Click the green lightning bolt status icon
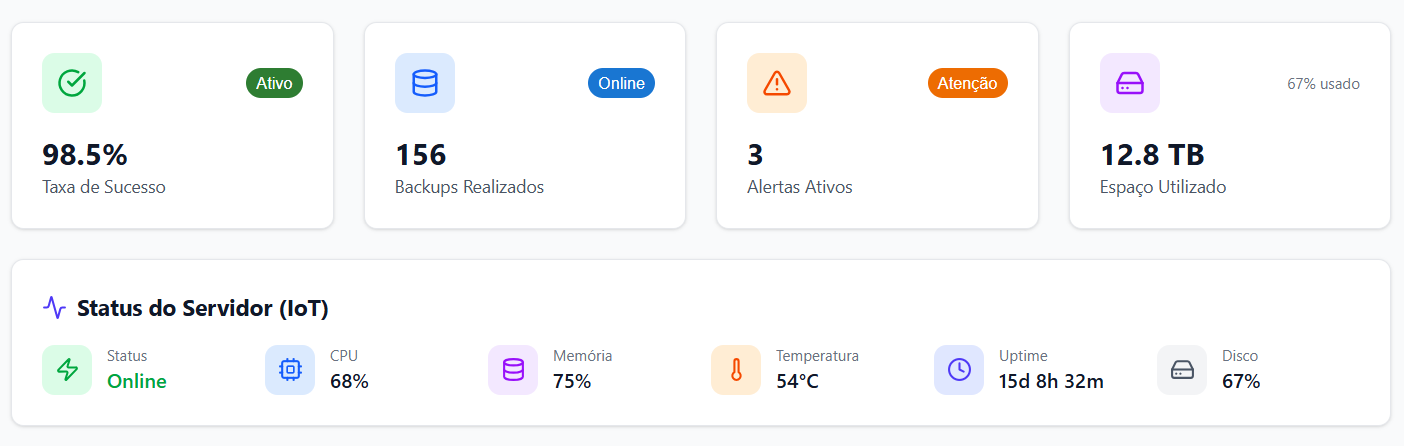Screen dimensions: 1404x446 pos(67,370)
